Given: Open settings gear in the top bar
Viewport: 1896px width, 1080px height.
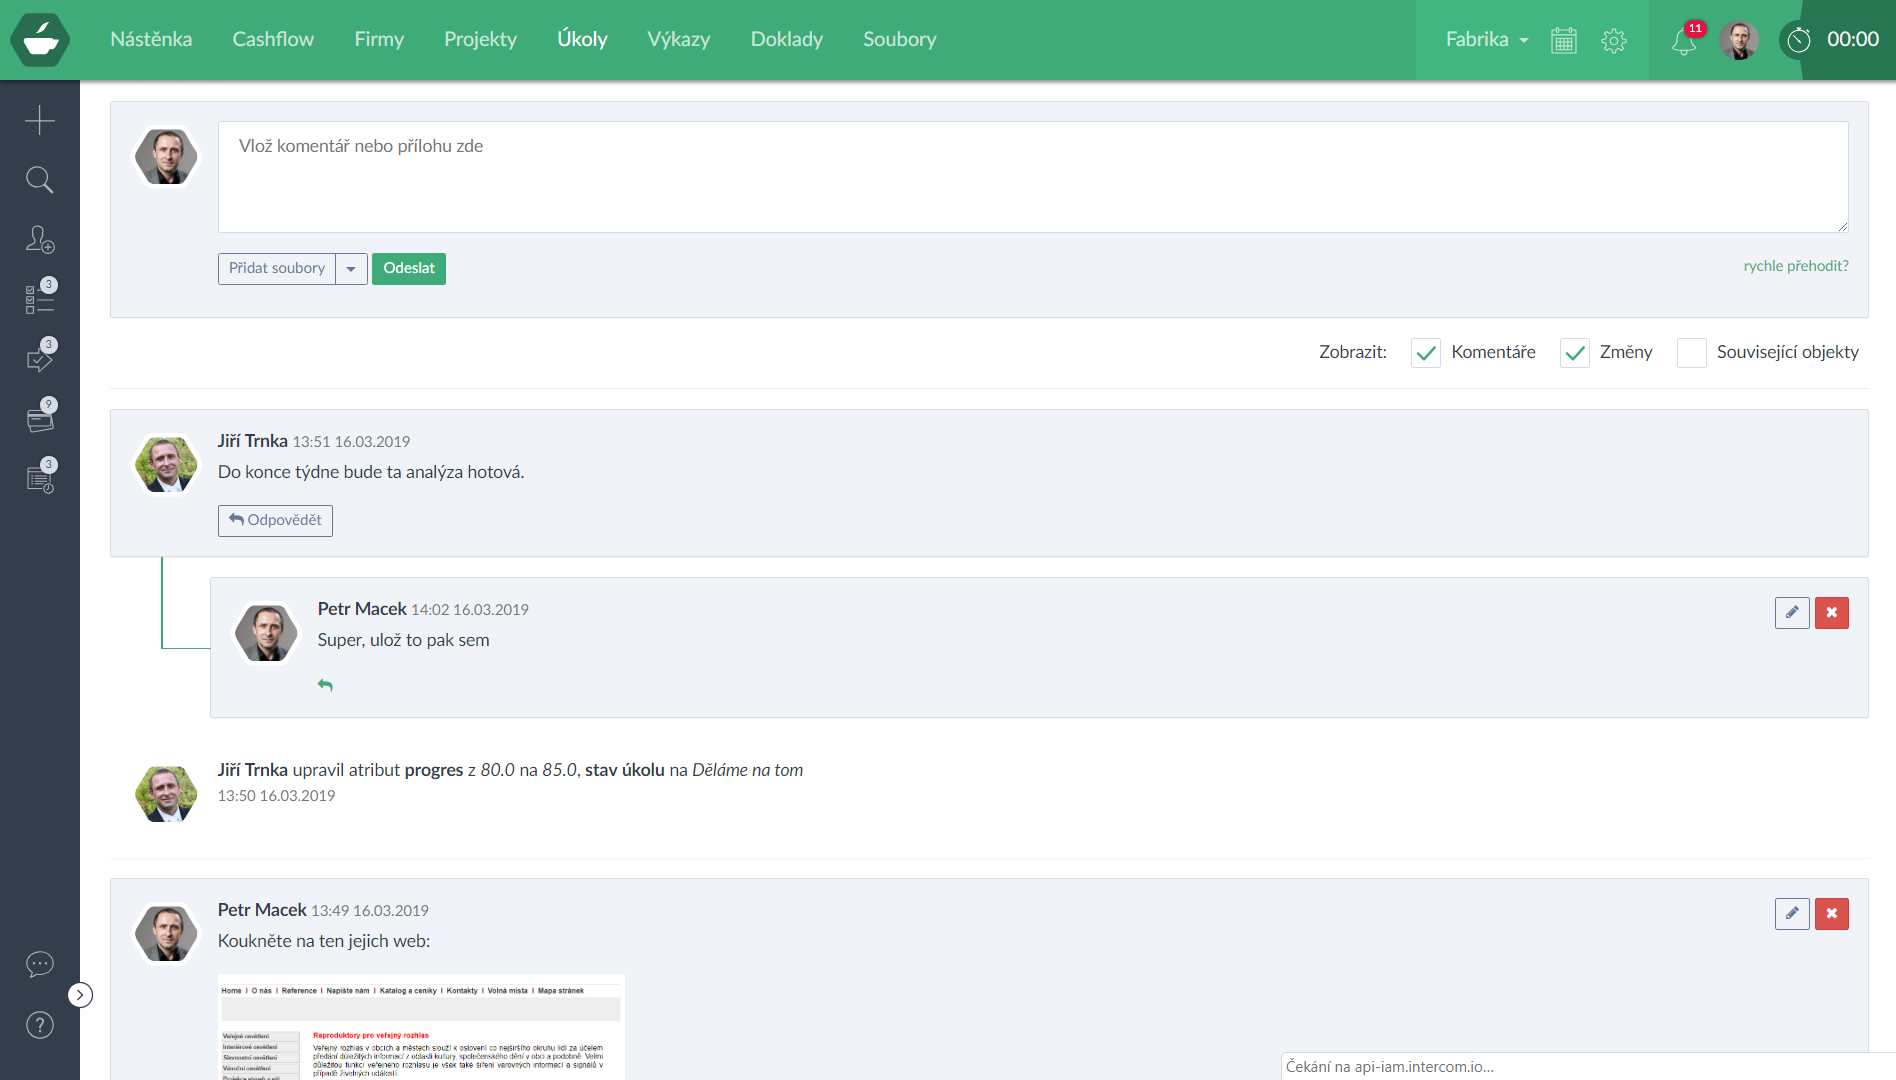Looking at the screenshot, I should click(1614, 40).
